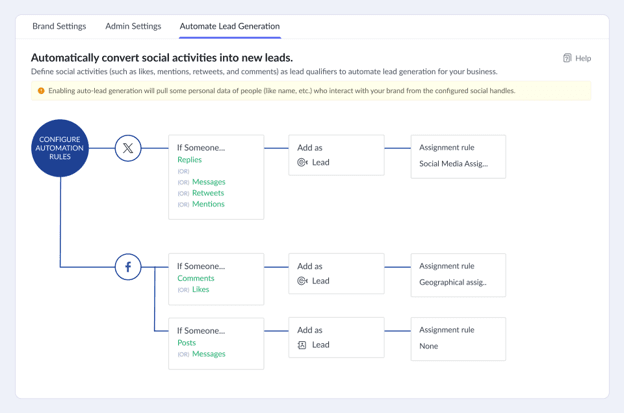Select the Facebook network icon
The image size is (624, 413).
coord(128,267)
